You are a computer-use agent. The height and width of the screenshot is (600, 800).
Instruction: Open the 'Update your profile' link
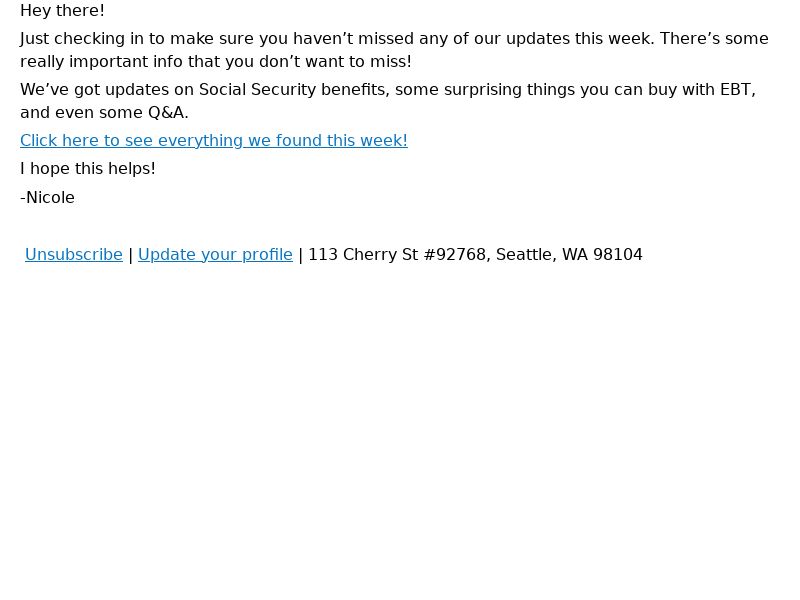(215, 254)
